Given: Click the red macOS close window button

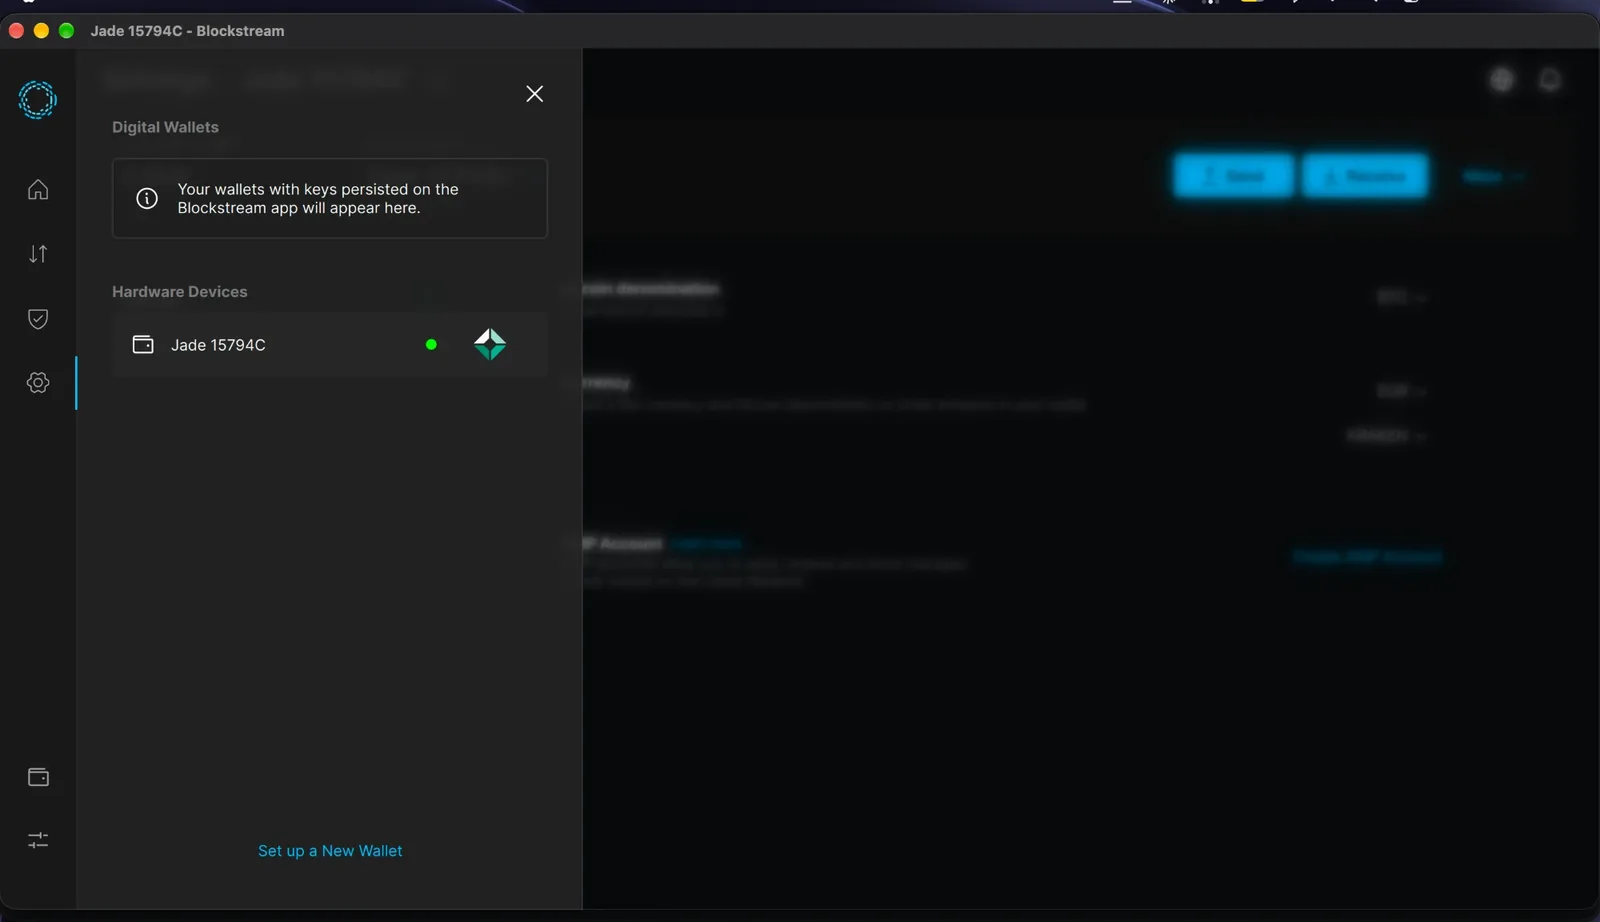Looking at the screenshot, I should tap(16, 31).
